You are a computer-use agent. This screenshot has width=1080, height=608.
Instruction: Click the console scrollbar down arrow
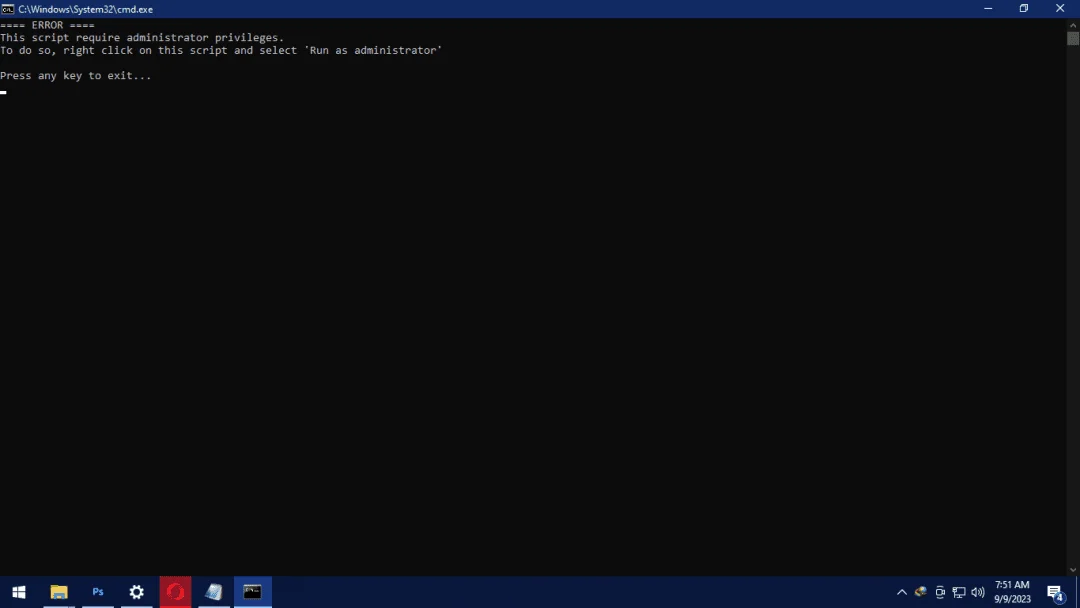(1073, 570)
